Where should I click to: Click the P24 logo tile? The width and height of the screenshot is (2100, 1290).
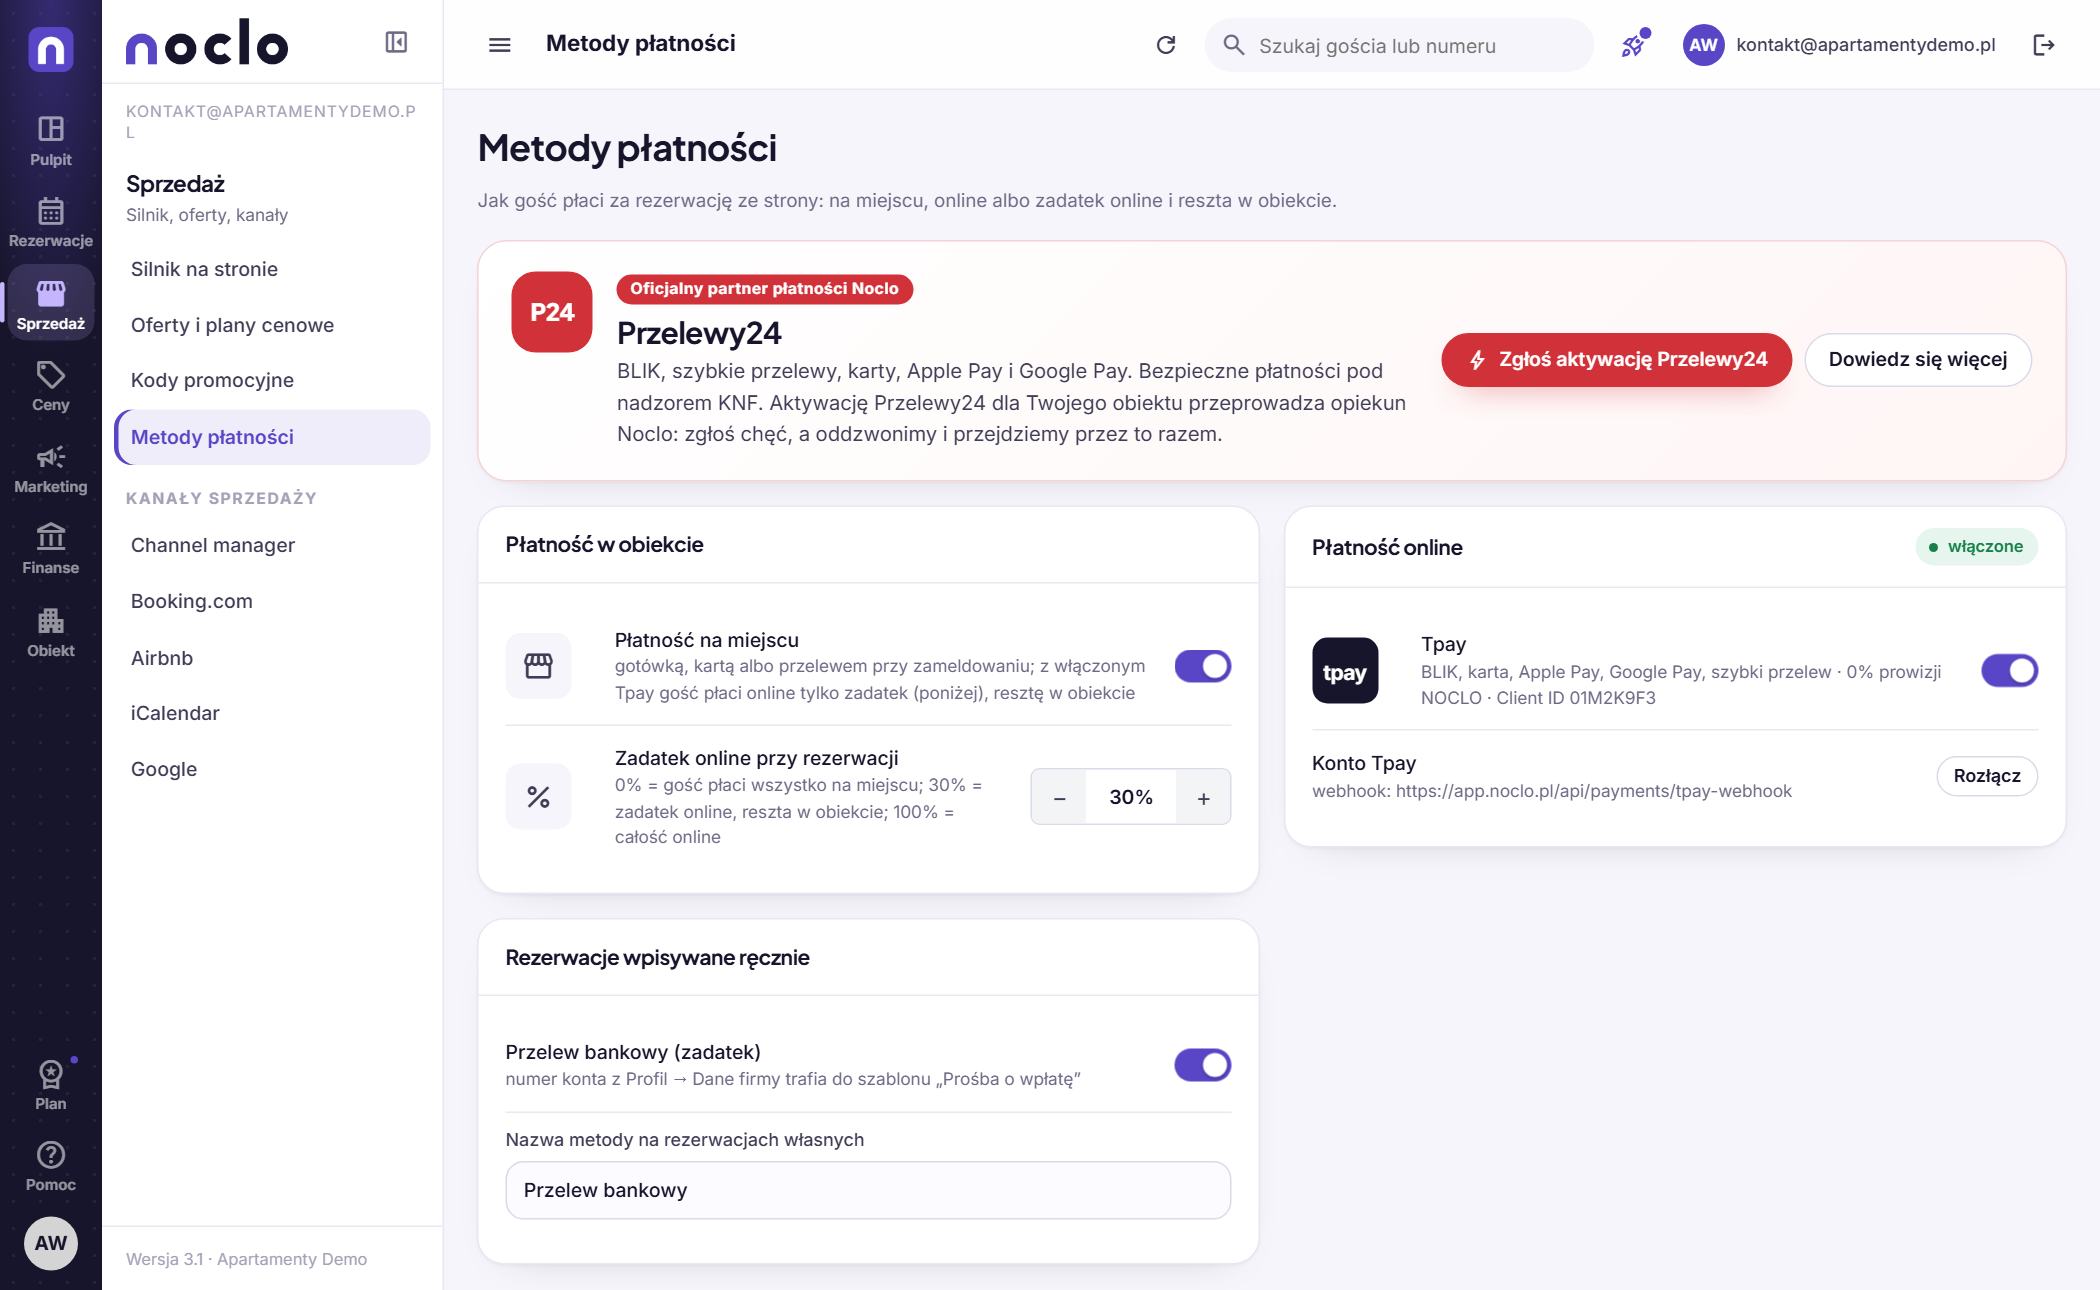pyautogui.click(x=552, y=312)
